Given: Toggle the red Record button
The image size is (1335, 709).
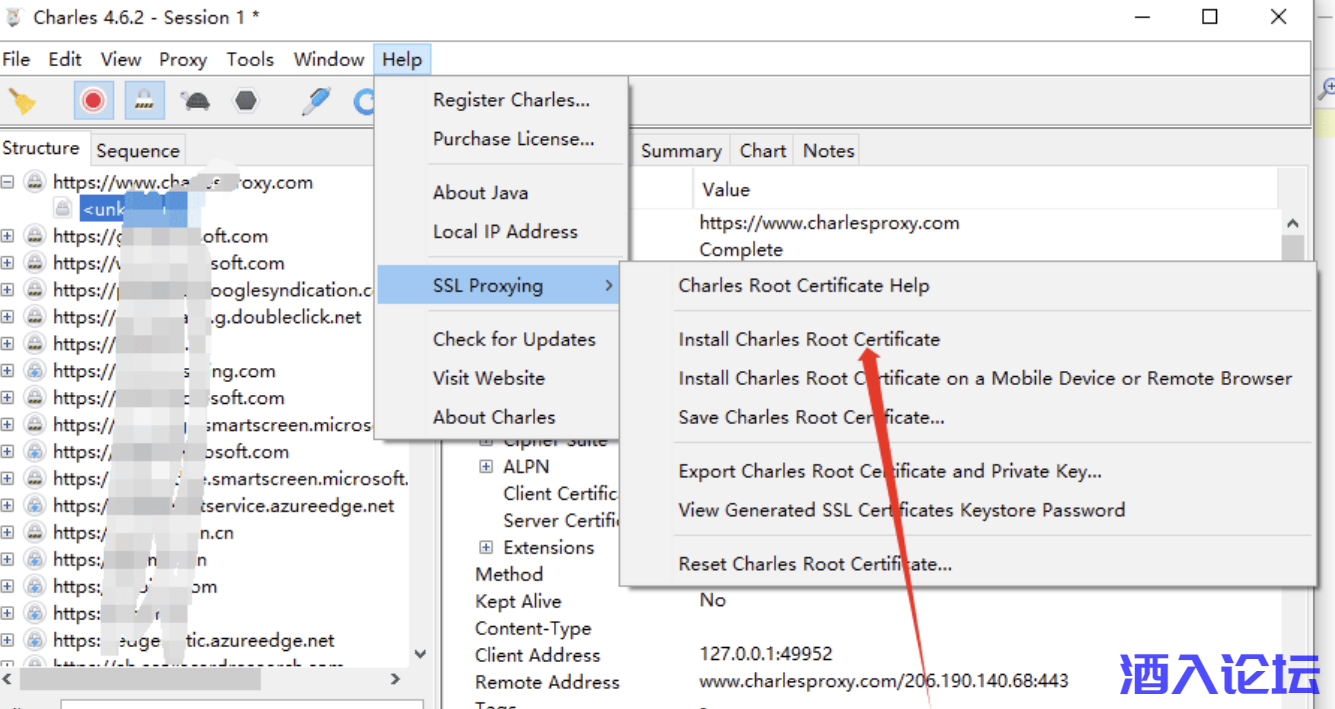Looking at the screenshot, I should point(93,101).
